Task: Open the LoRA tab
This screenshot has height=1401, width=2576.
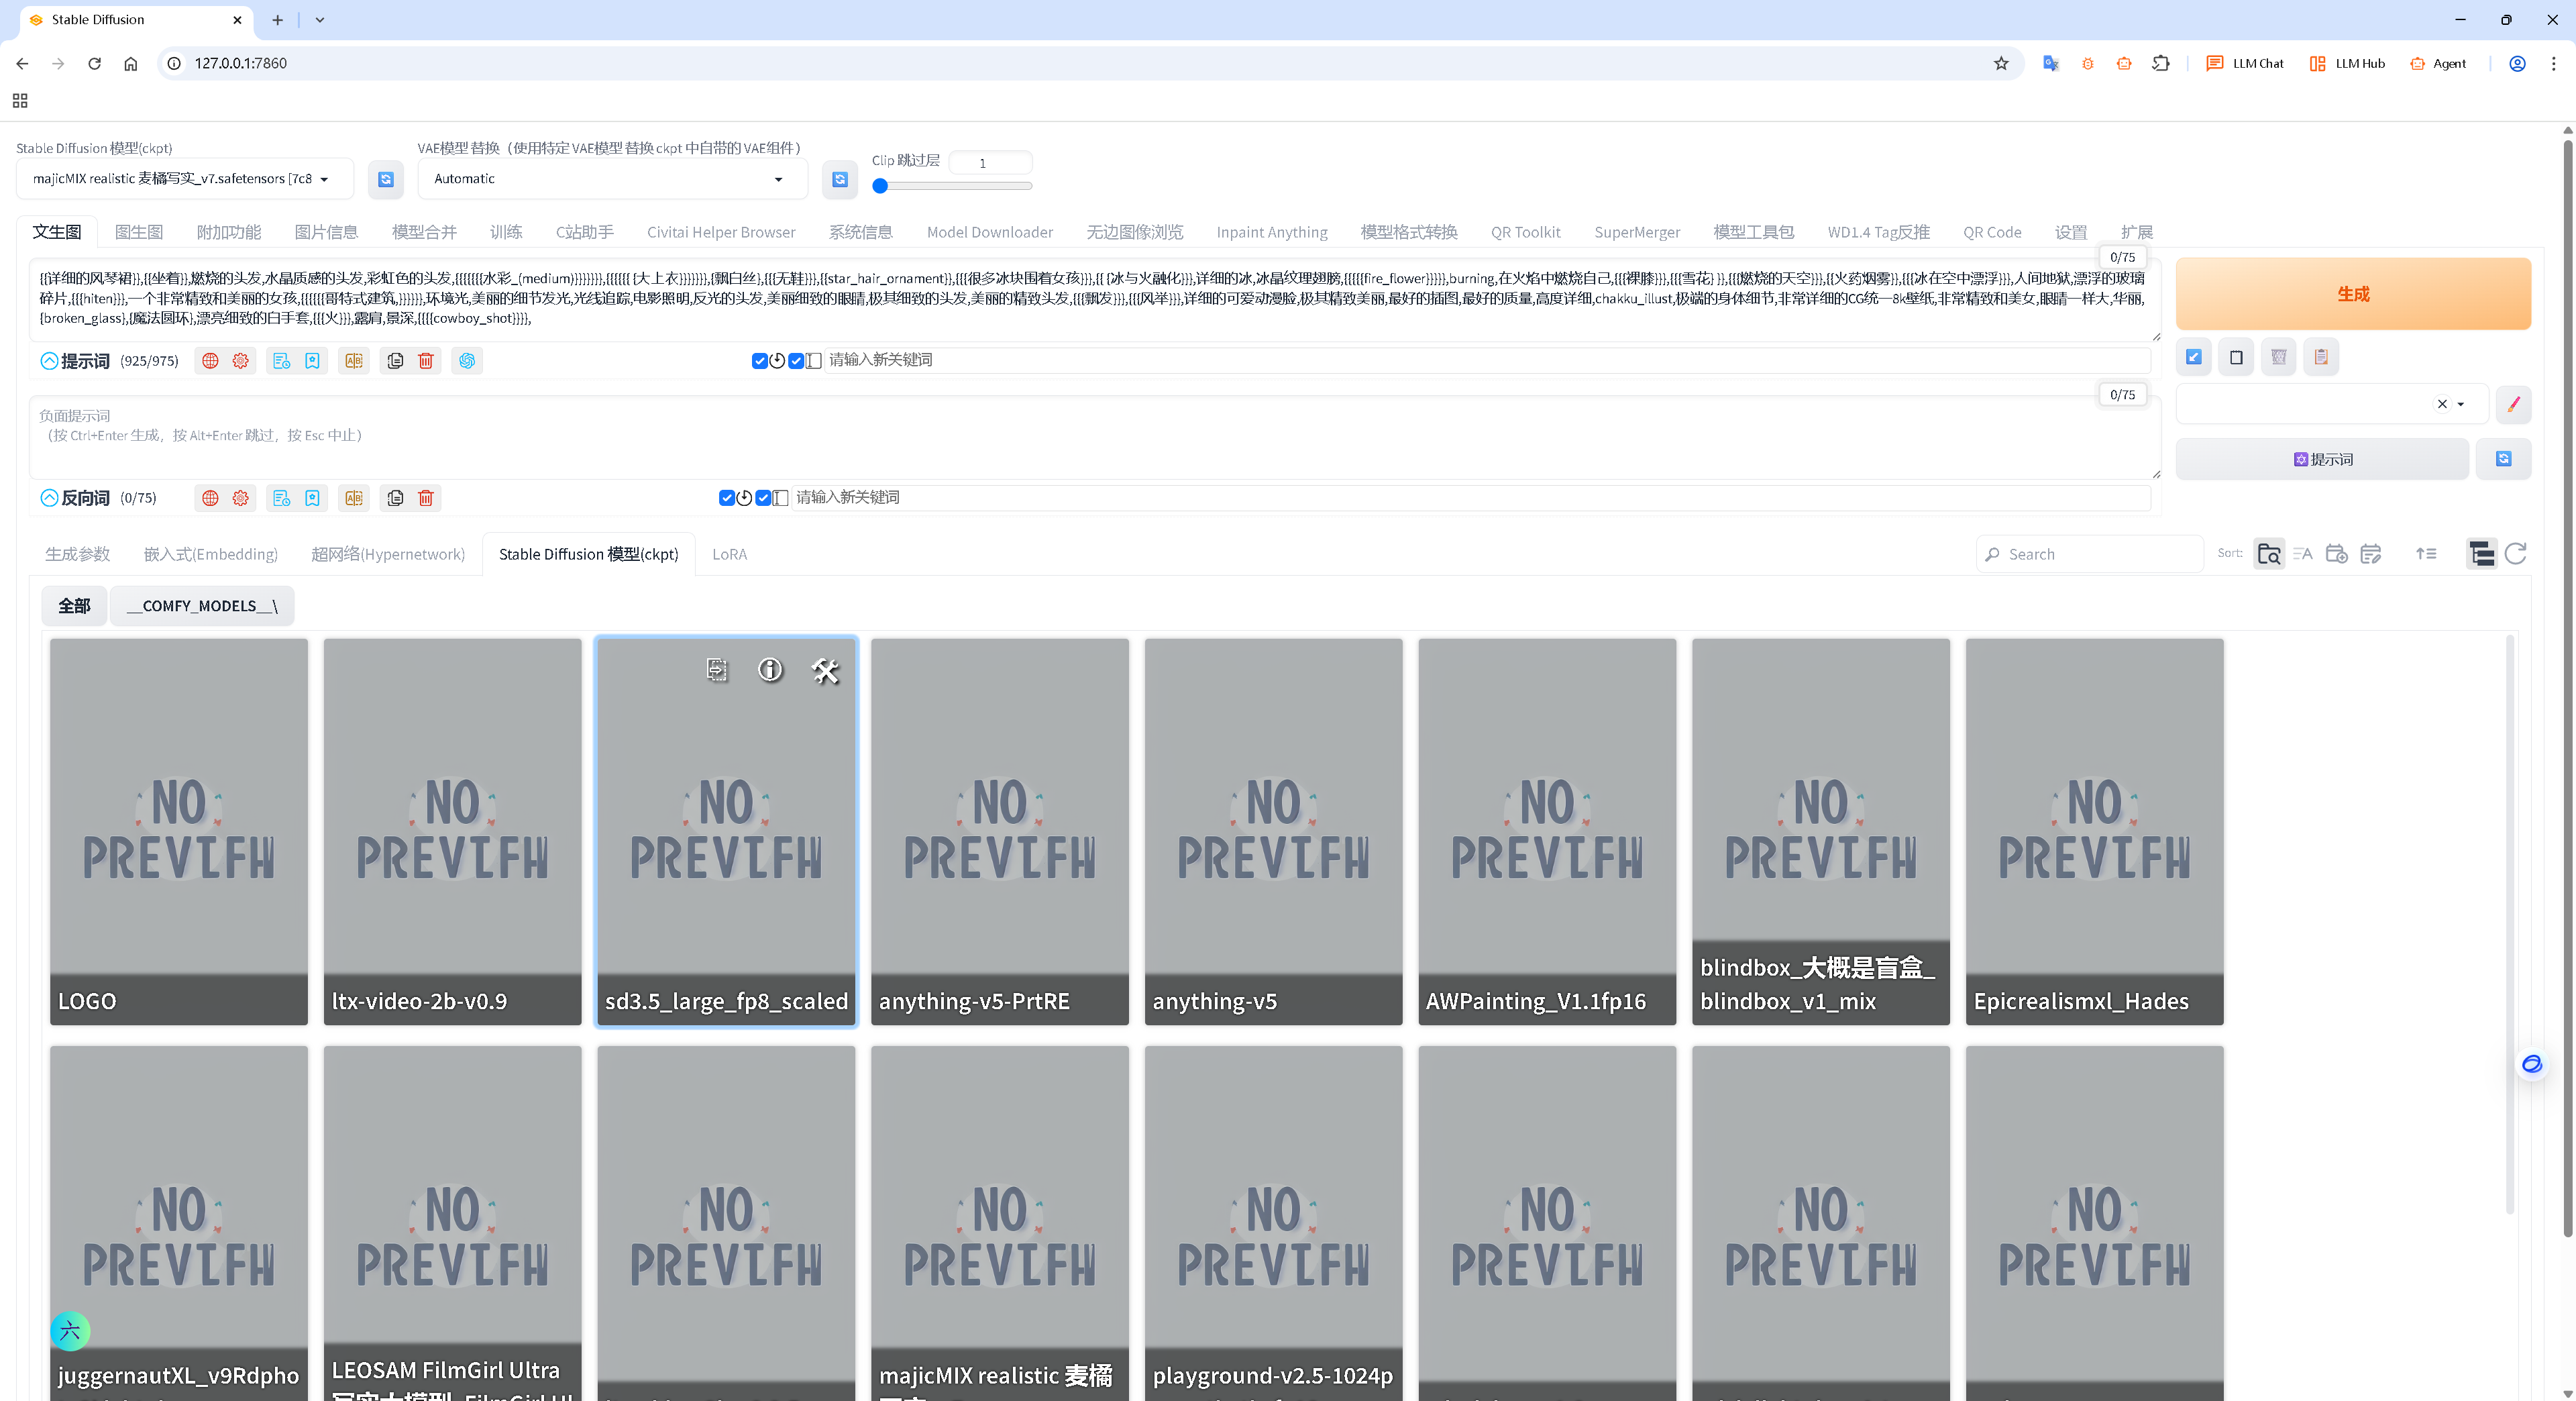Action: 729,554
